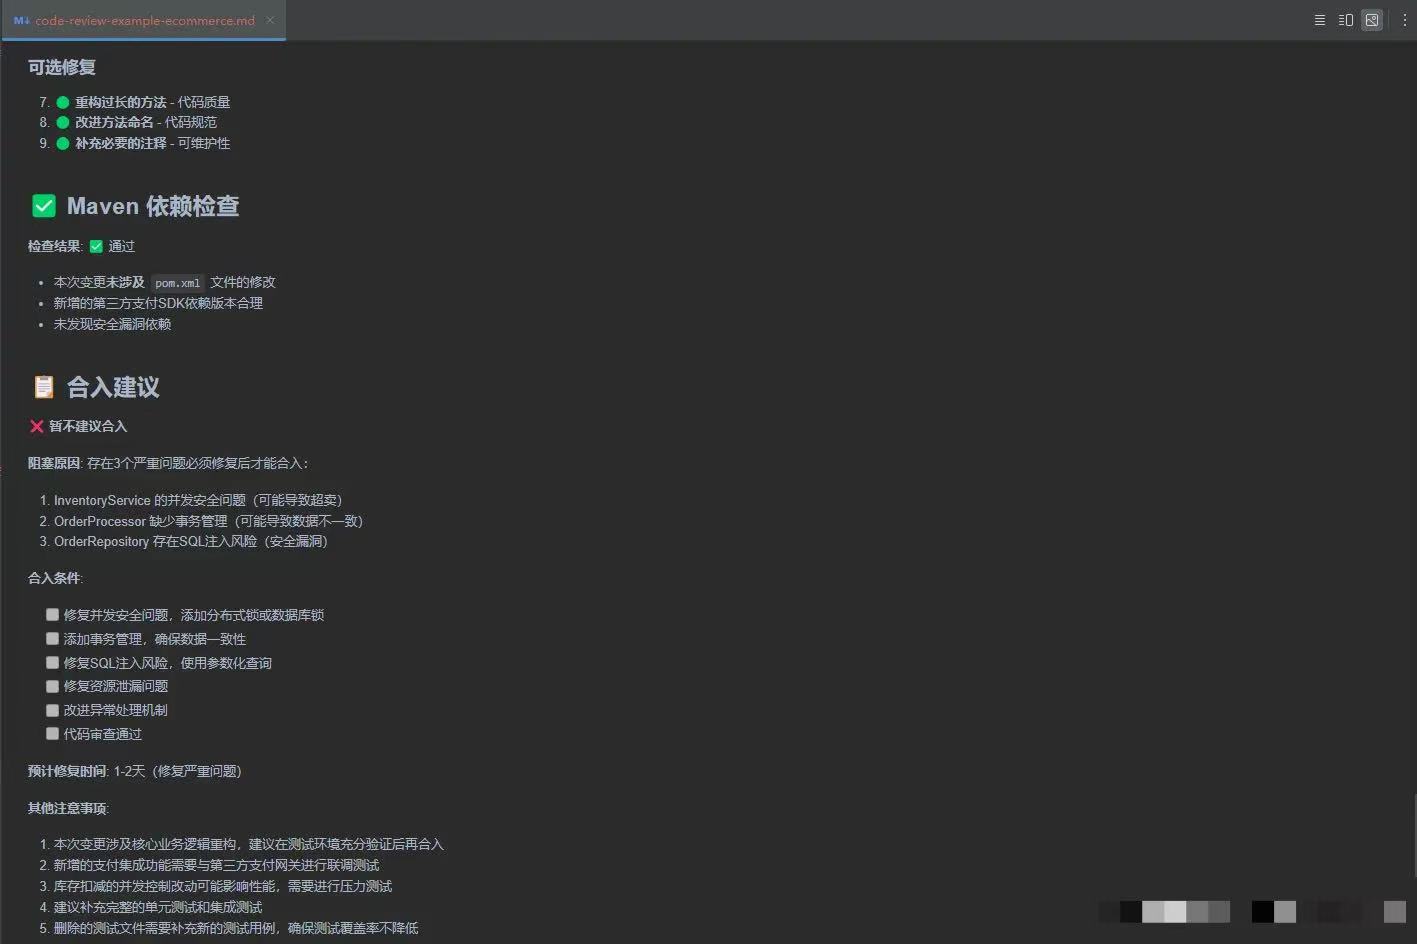Switch to editor-only view mode
The height and width of the screenshot is (944, 1417).
click(1319, 20)
